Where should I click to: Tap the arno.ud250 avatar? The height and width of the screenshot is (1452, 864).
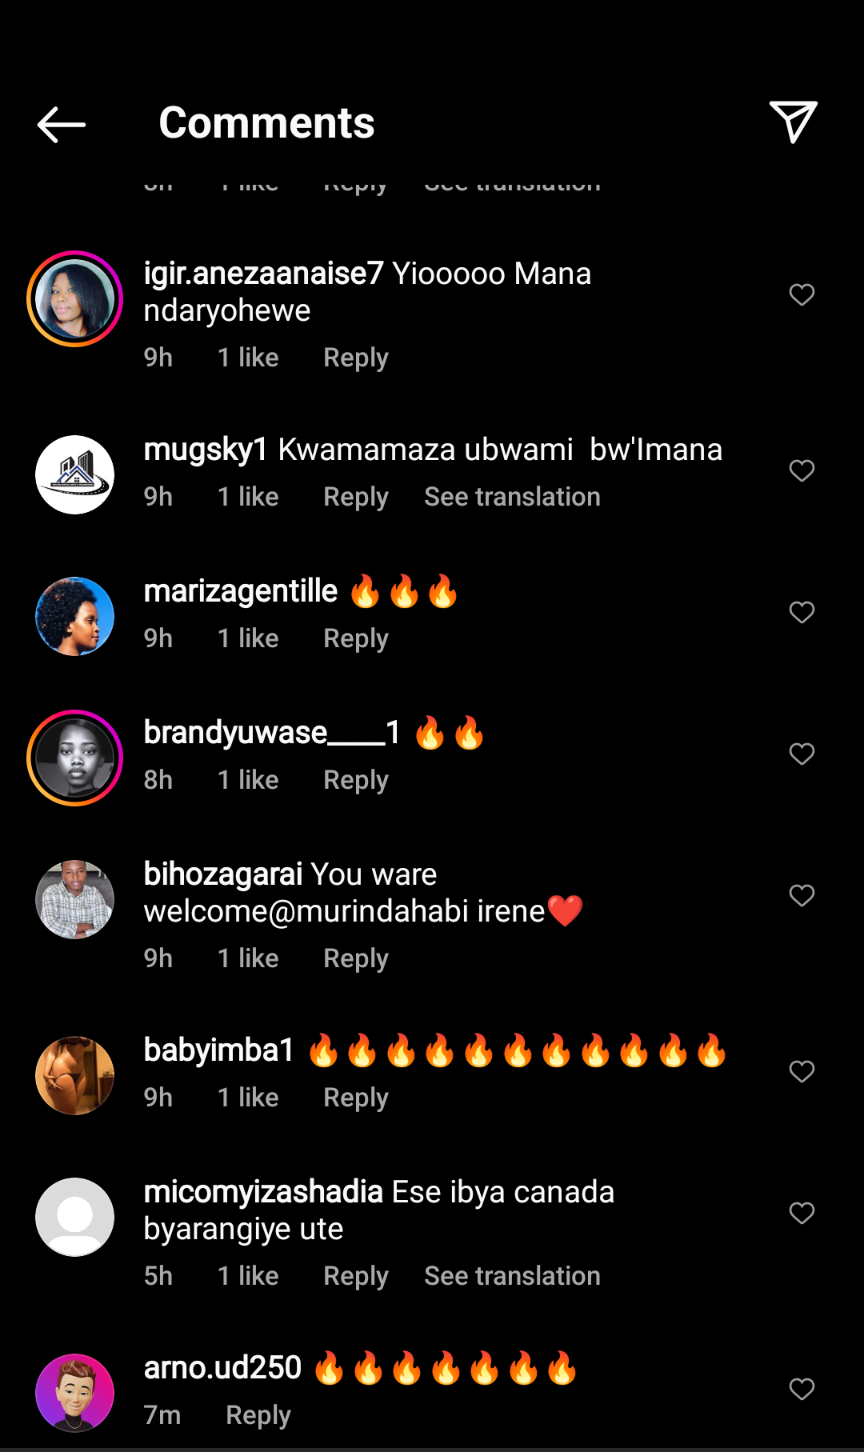pos(75,1393)
